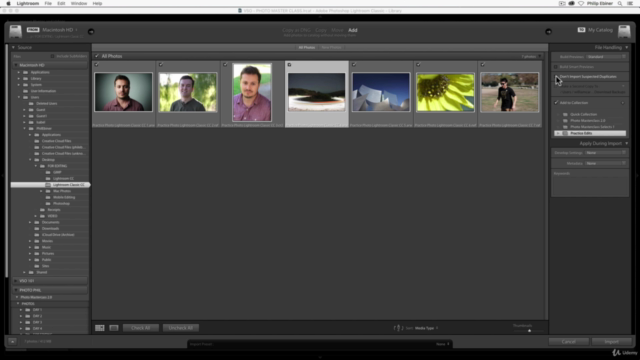Select the Receipts folder icon
This screenshot has width=640, height=360.
pyautogui.click(x=42, y=210)
